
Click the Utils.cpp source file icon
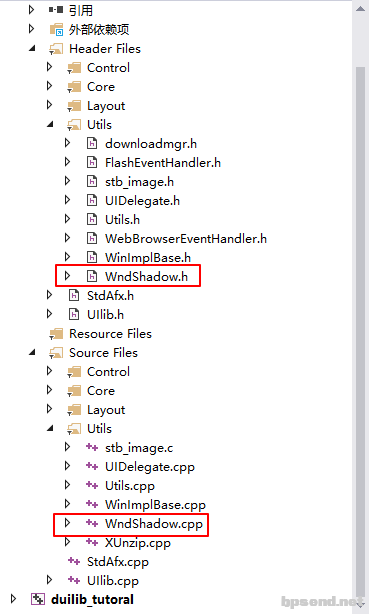tap(92, 486)
